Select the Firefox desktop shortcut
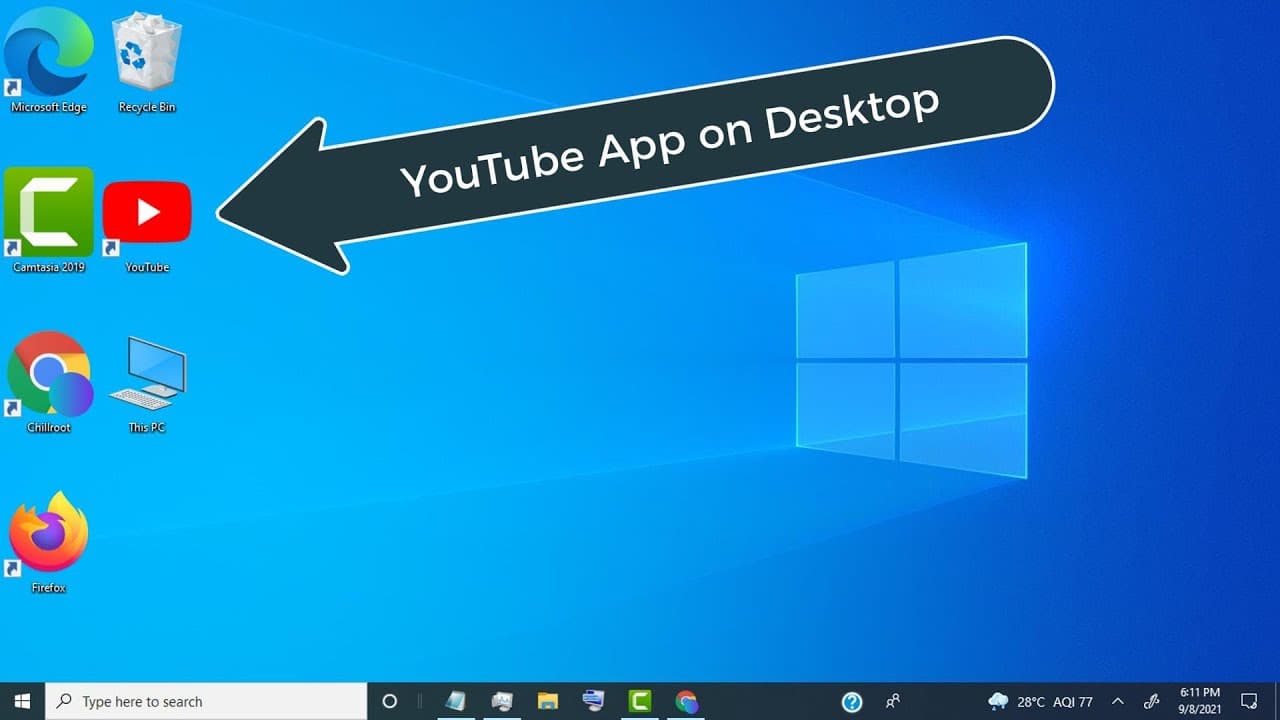 [49, 542]
